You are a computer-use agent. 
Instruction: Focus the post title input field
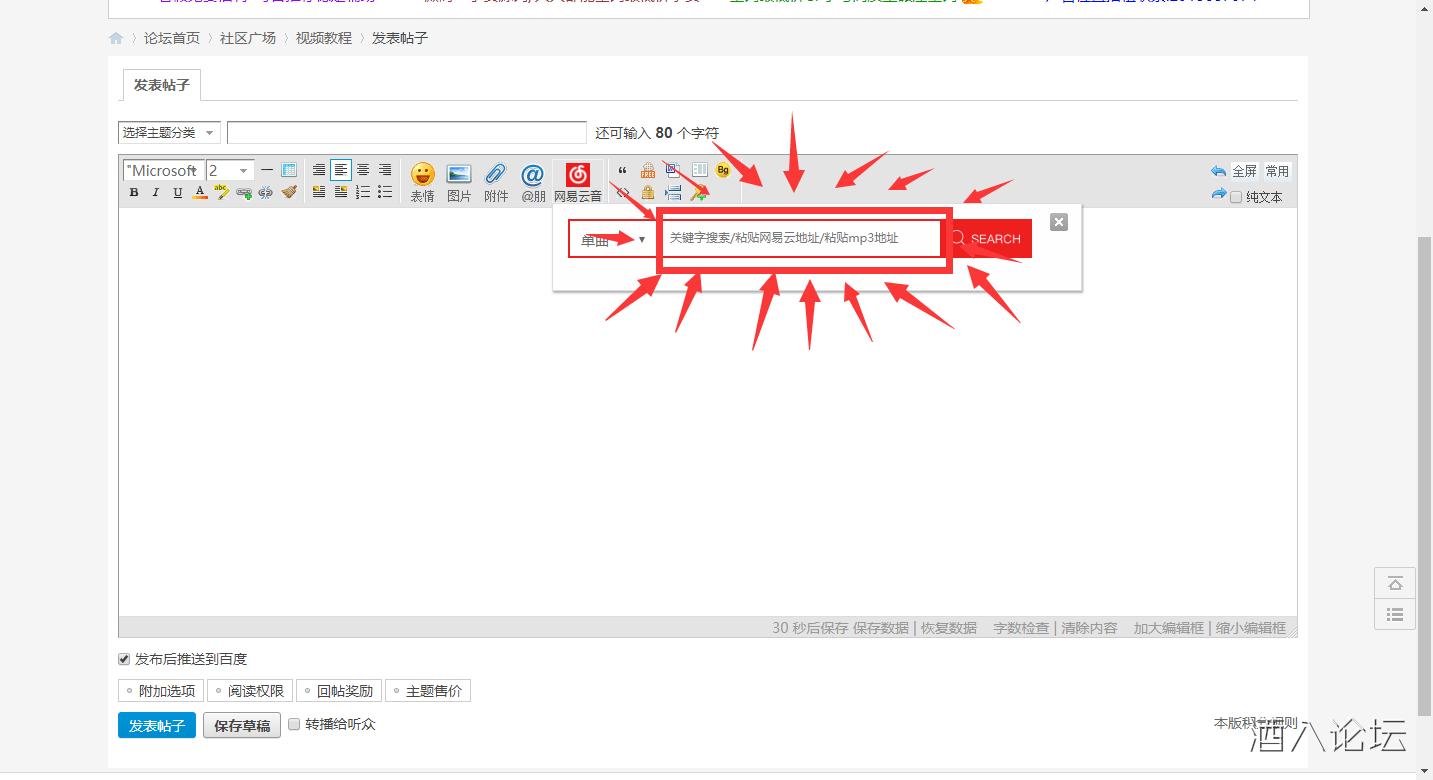pos(407,133)
